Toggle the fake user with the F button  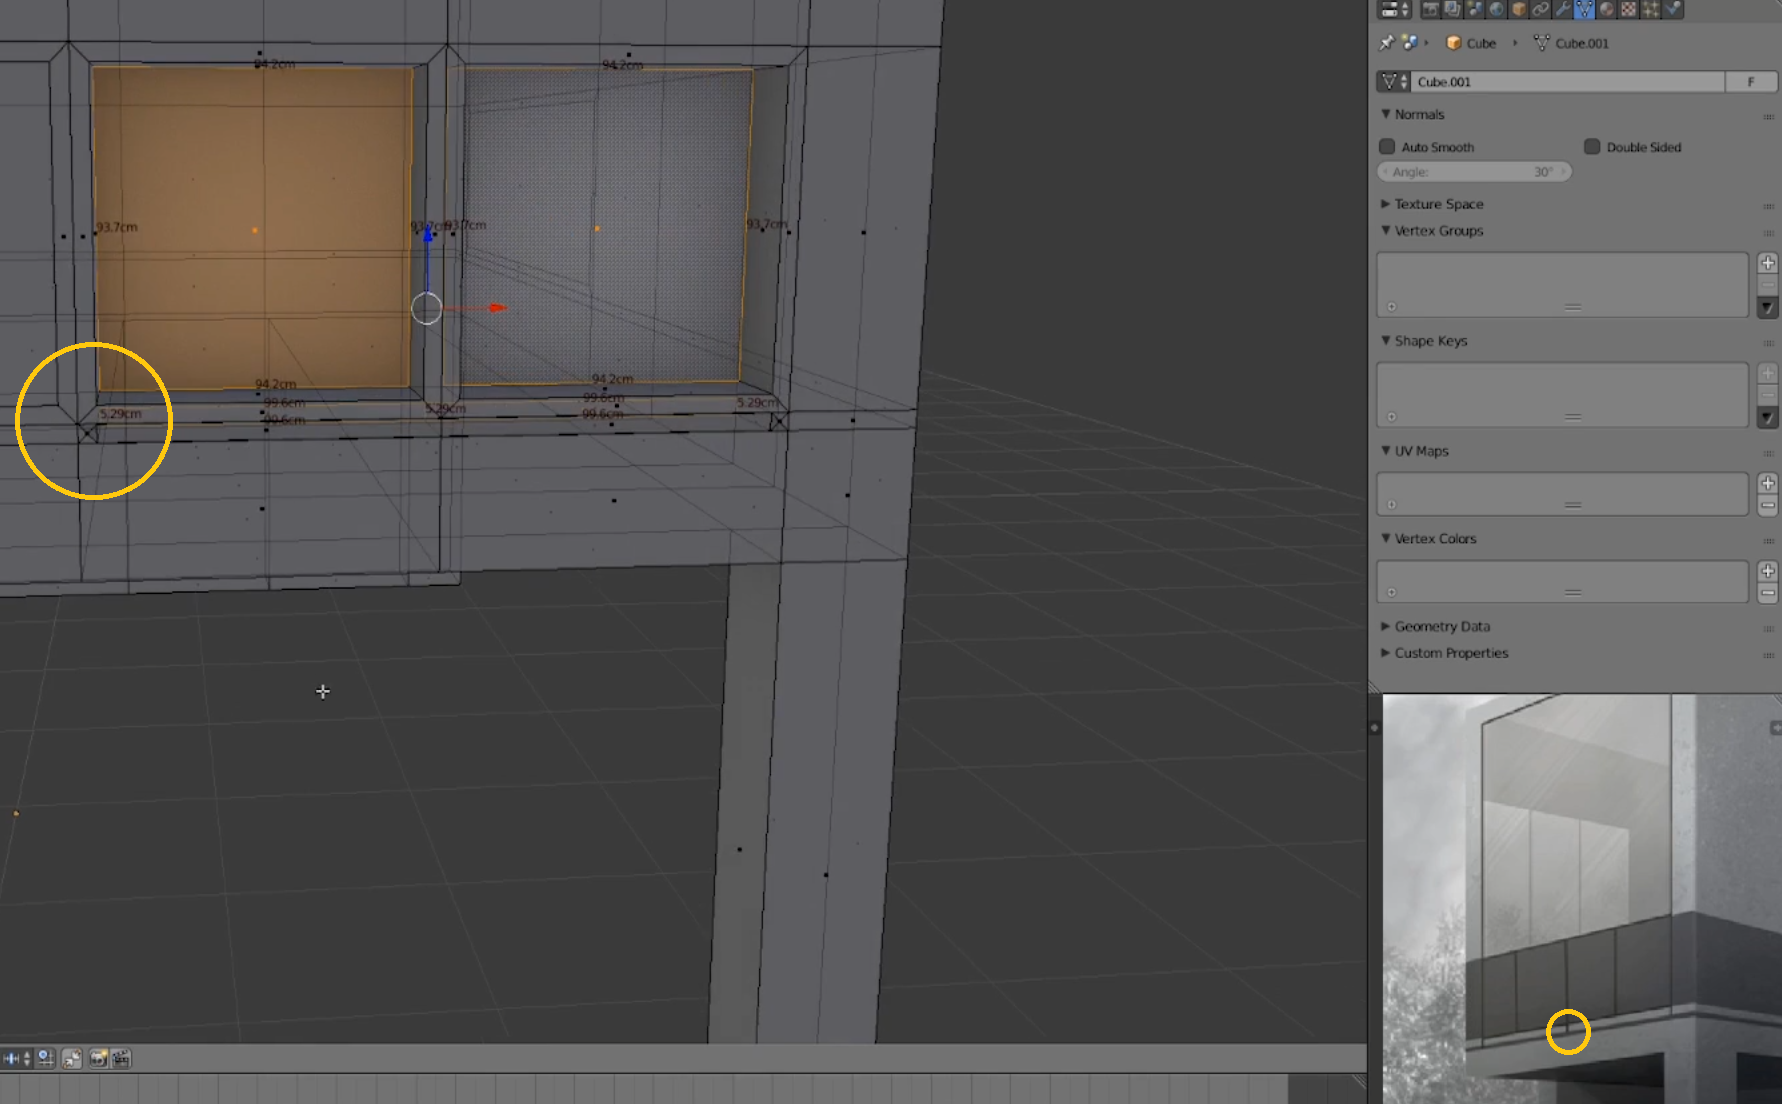pos(1751,82)
